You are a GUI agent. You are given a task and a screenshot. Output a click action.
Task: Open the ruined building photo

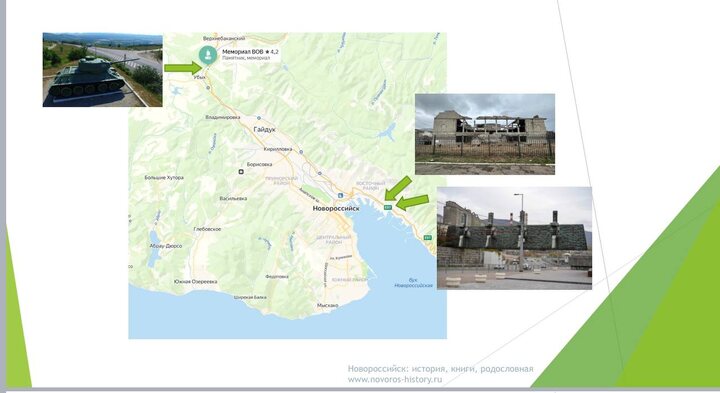coord(485,134)
